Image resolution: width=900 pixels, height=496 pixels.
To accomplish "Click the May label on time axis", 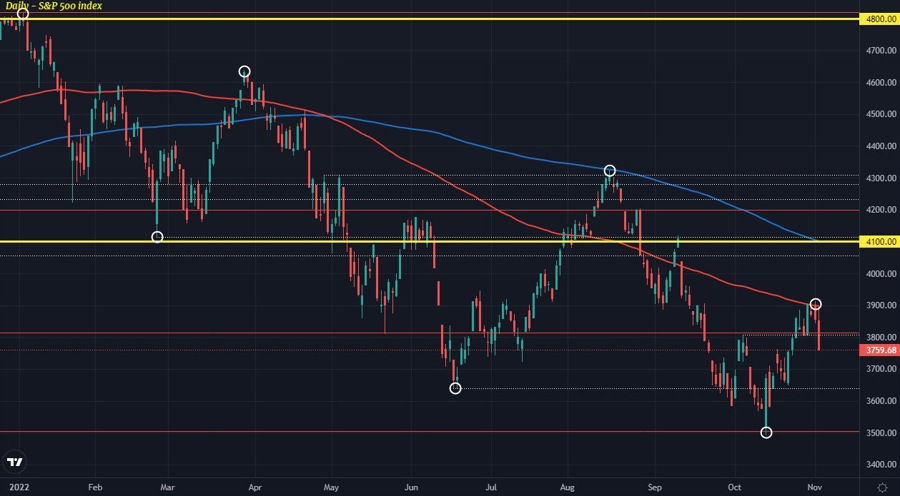I will 332,486.
